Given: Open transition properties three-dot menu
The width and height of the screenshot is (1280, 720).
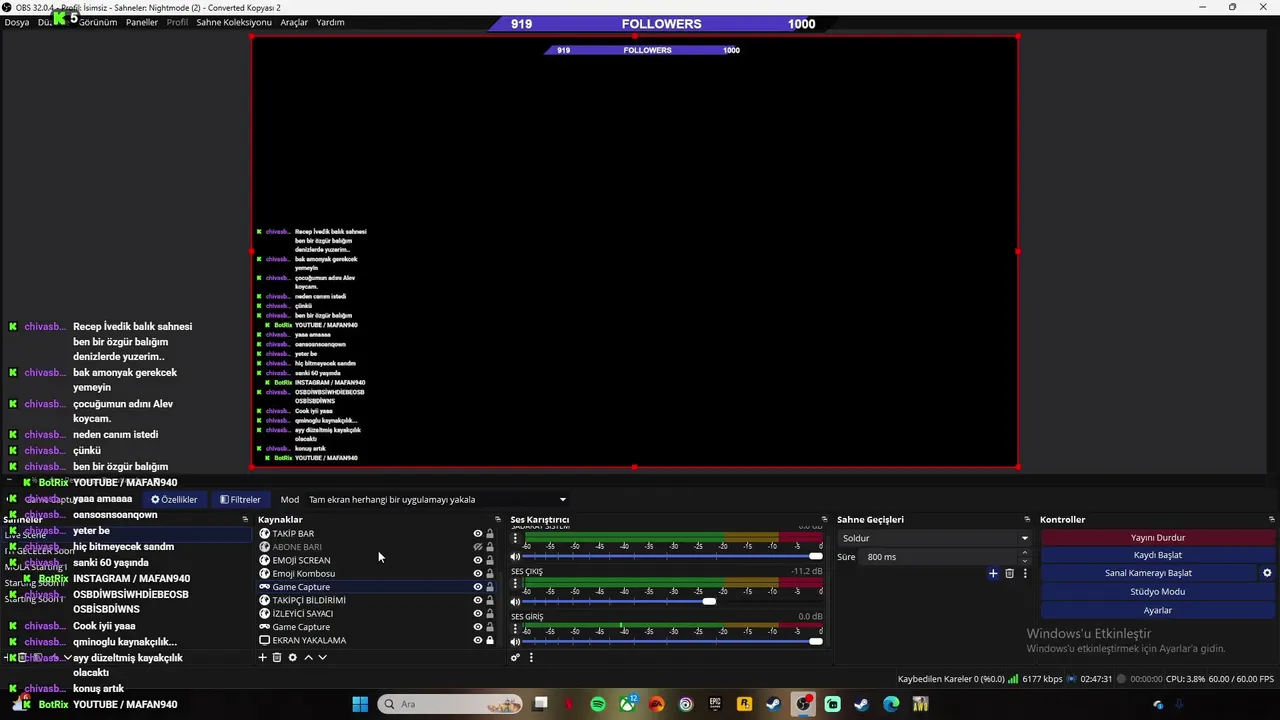Looking at the screenshot, I should 1024,573.
